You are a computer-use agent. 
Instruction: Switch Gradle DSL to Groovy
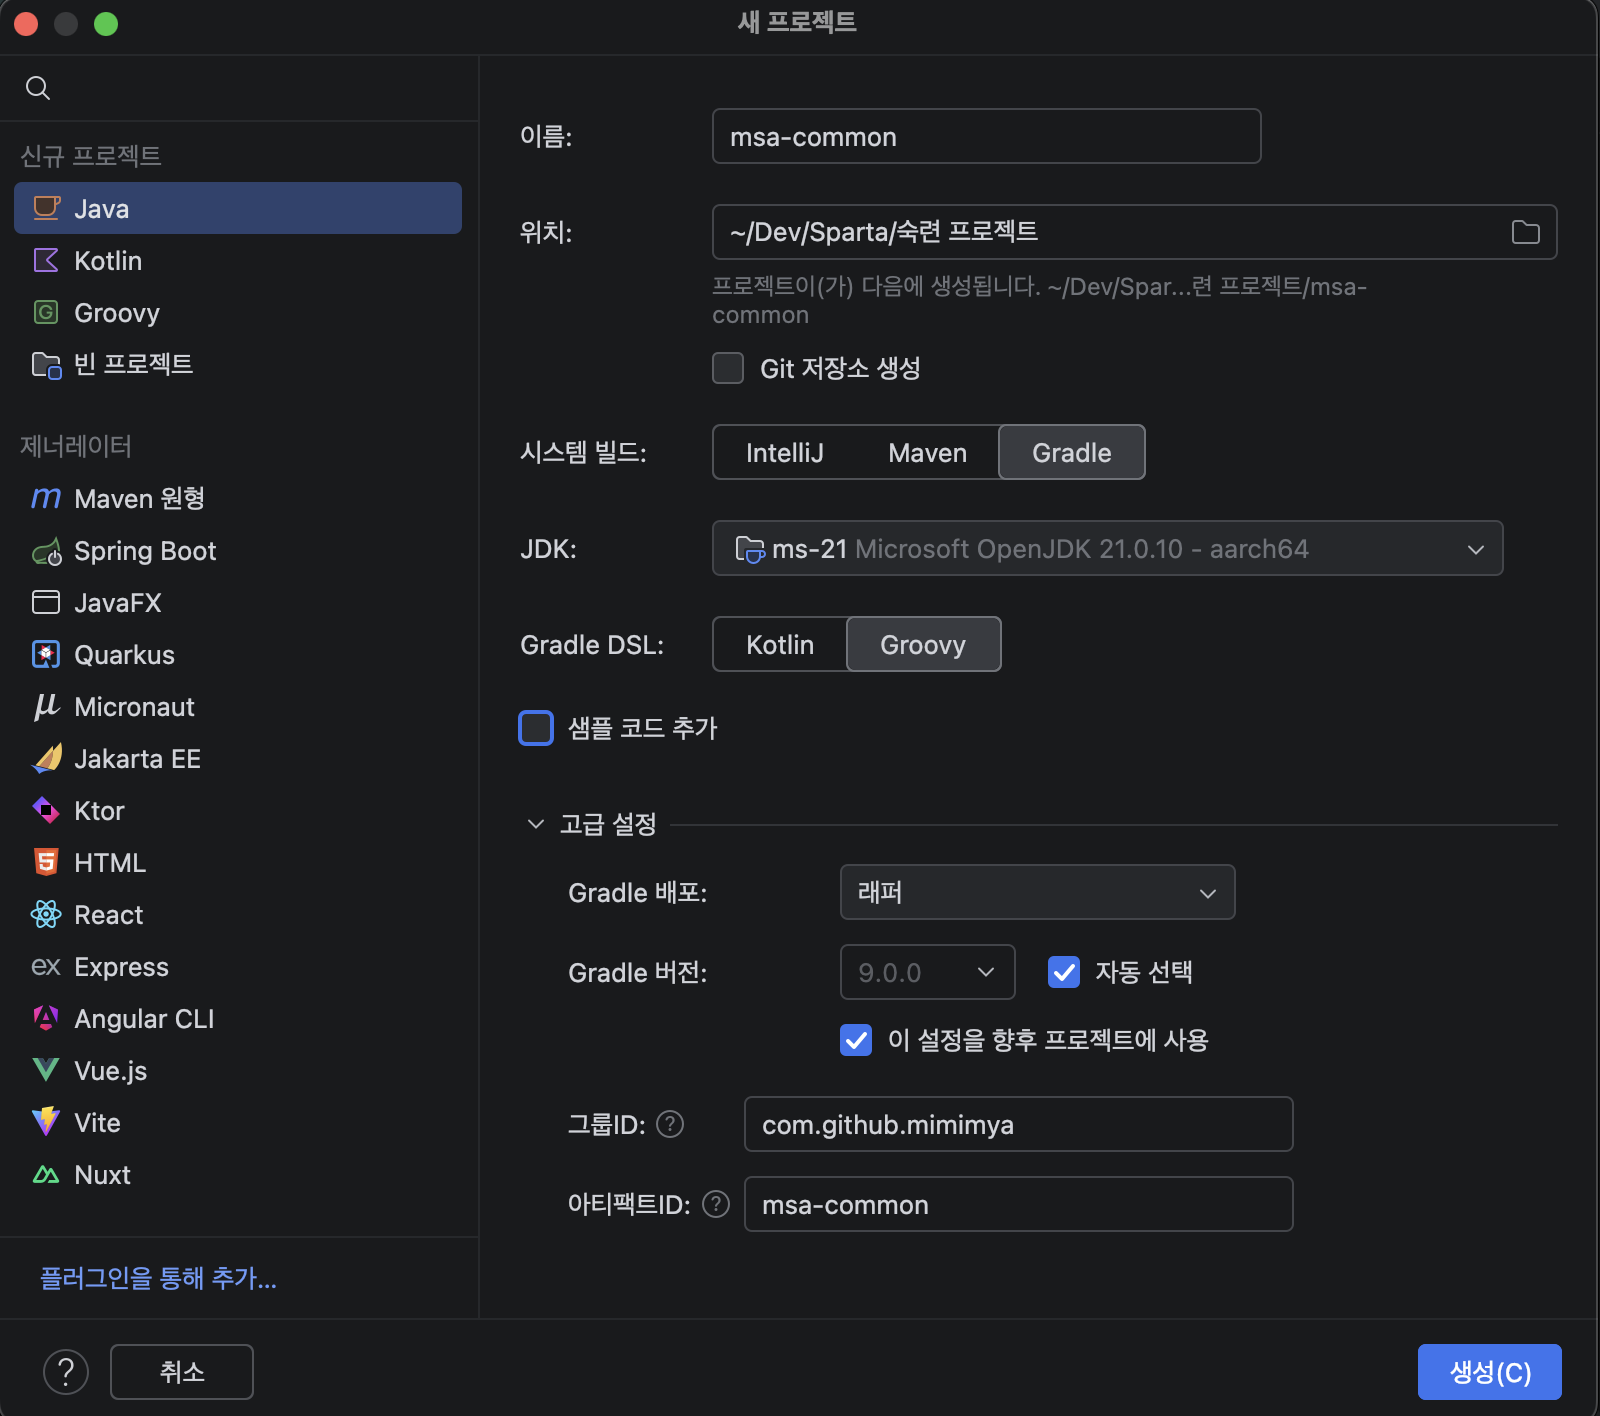pos(923,644)
